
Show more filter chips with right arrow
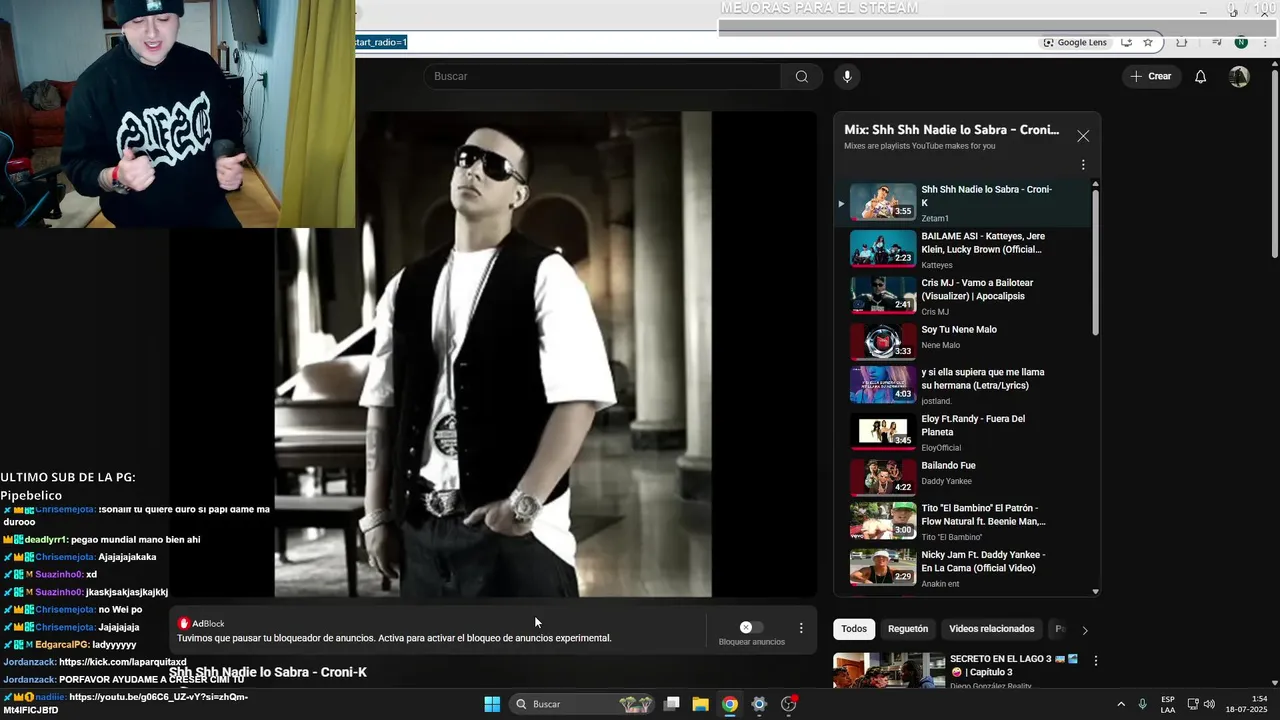click(x=1085, y=630)
